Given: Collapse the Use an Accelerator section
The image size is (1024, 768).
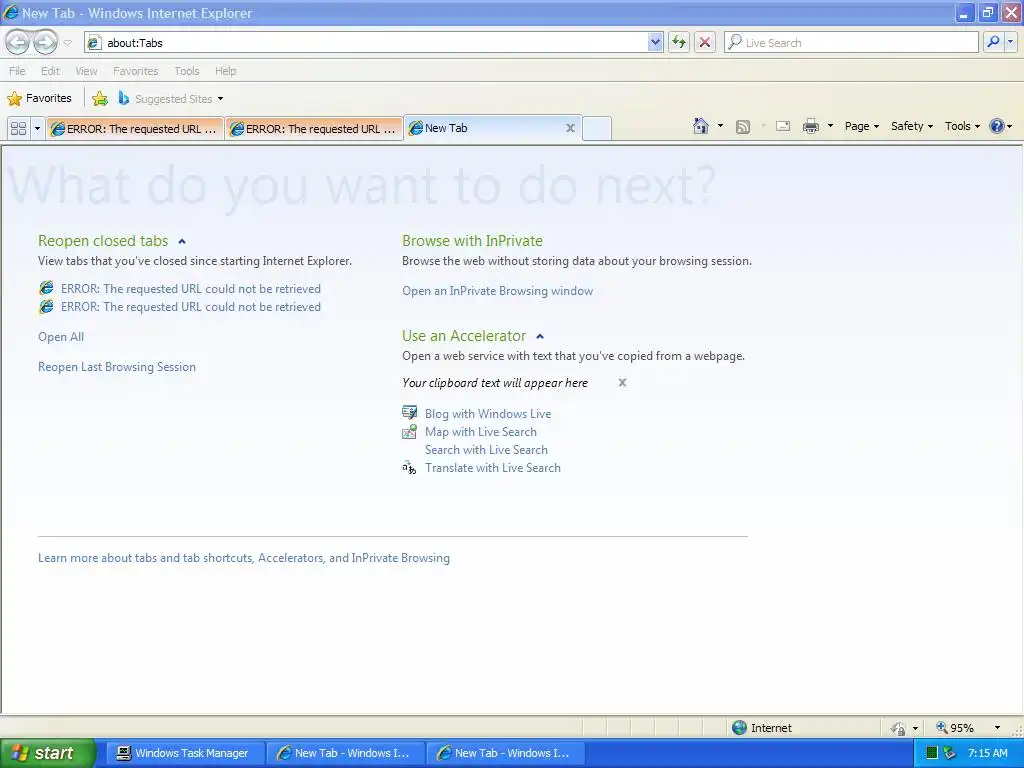Looking at the screenshot, I should pyautogui.click(x=540, y=336).
